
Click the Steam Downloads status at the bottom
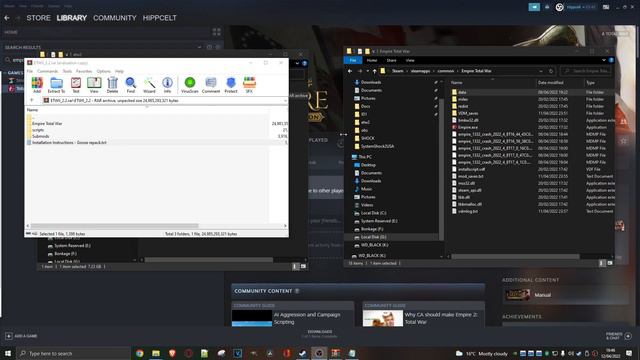pyautogui.click(x=320, y=334)
